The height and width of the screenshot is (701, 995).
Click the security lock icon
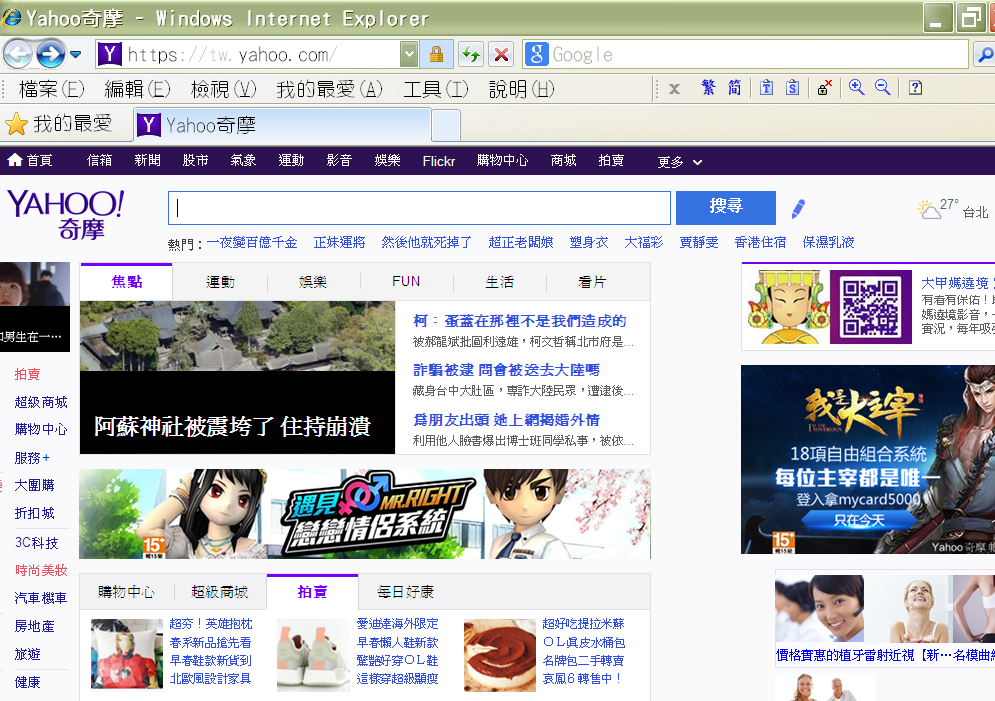coord(436,55)
